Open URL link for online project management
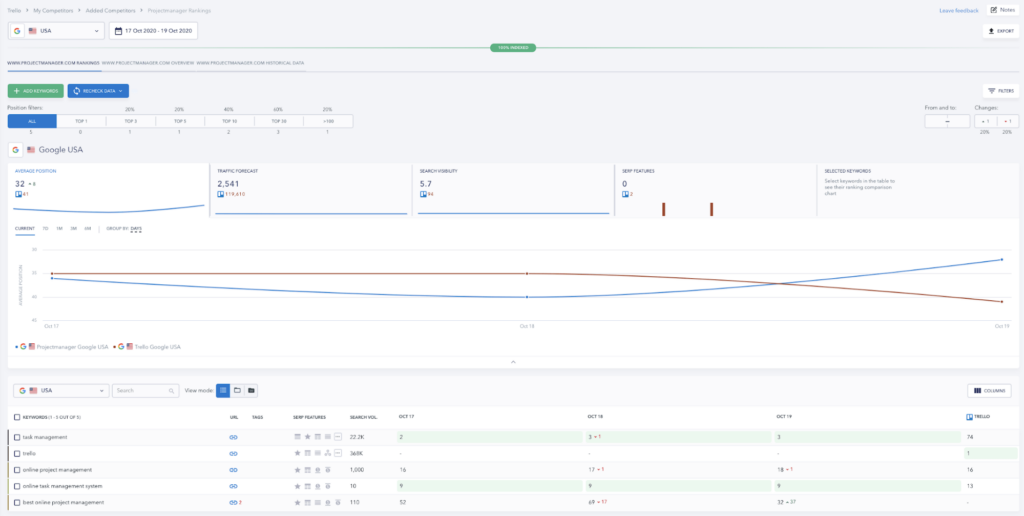1024x516 pixels. [x=233, y=470]
